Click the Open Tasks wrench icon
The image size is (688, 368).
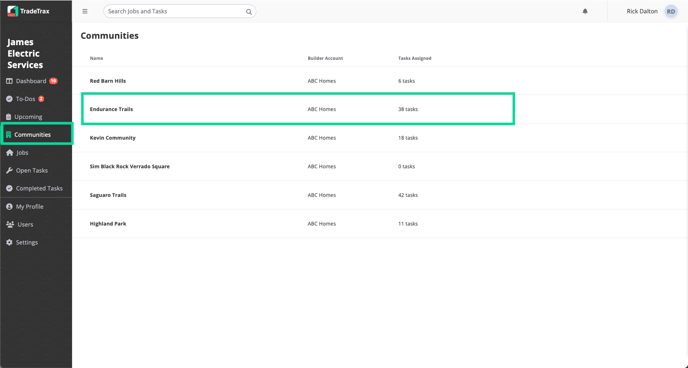(x=9, y=171)
